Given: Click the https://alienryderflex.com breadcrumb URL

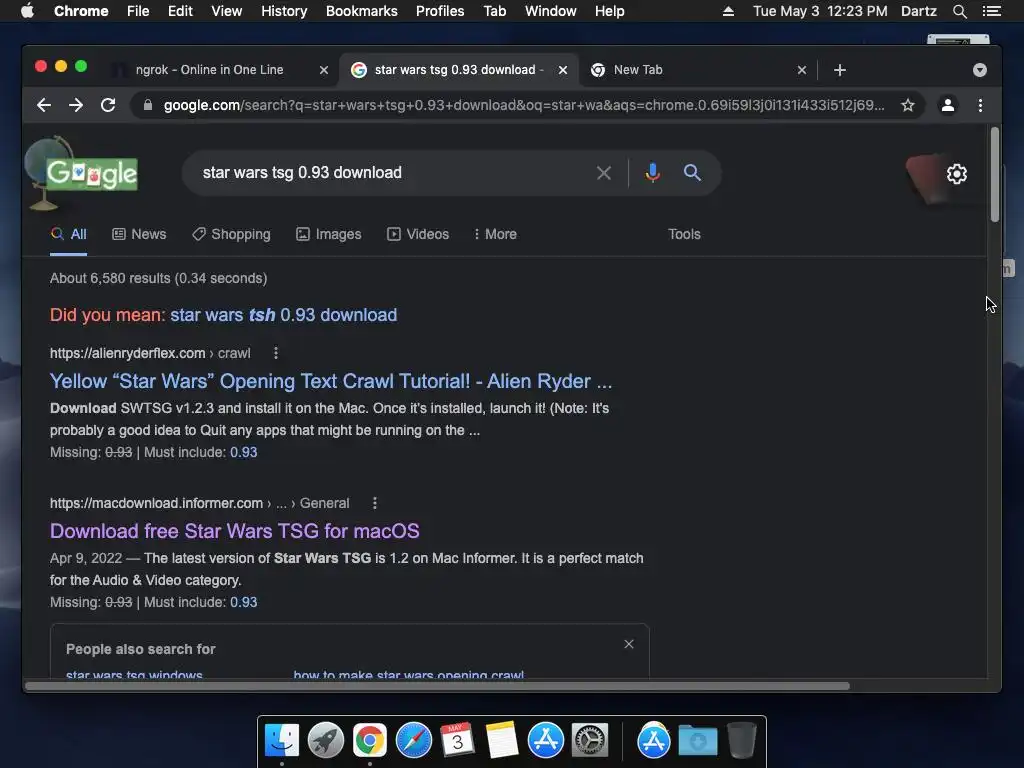Looking at the screenshot, I should point(127,353).
